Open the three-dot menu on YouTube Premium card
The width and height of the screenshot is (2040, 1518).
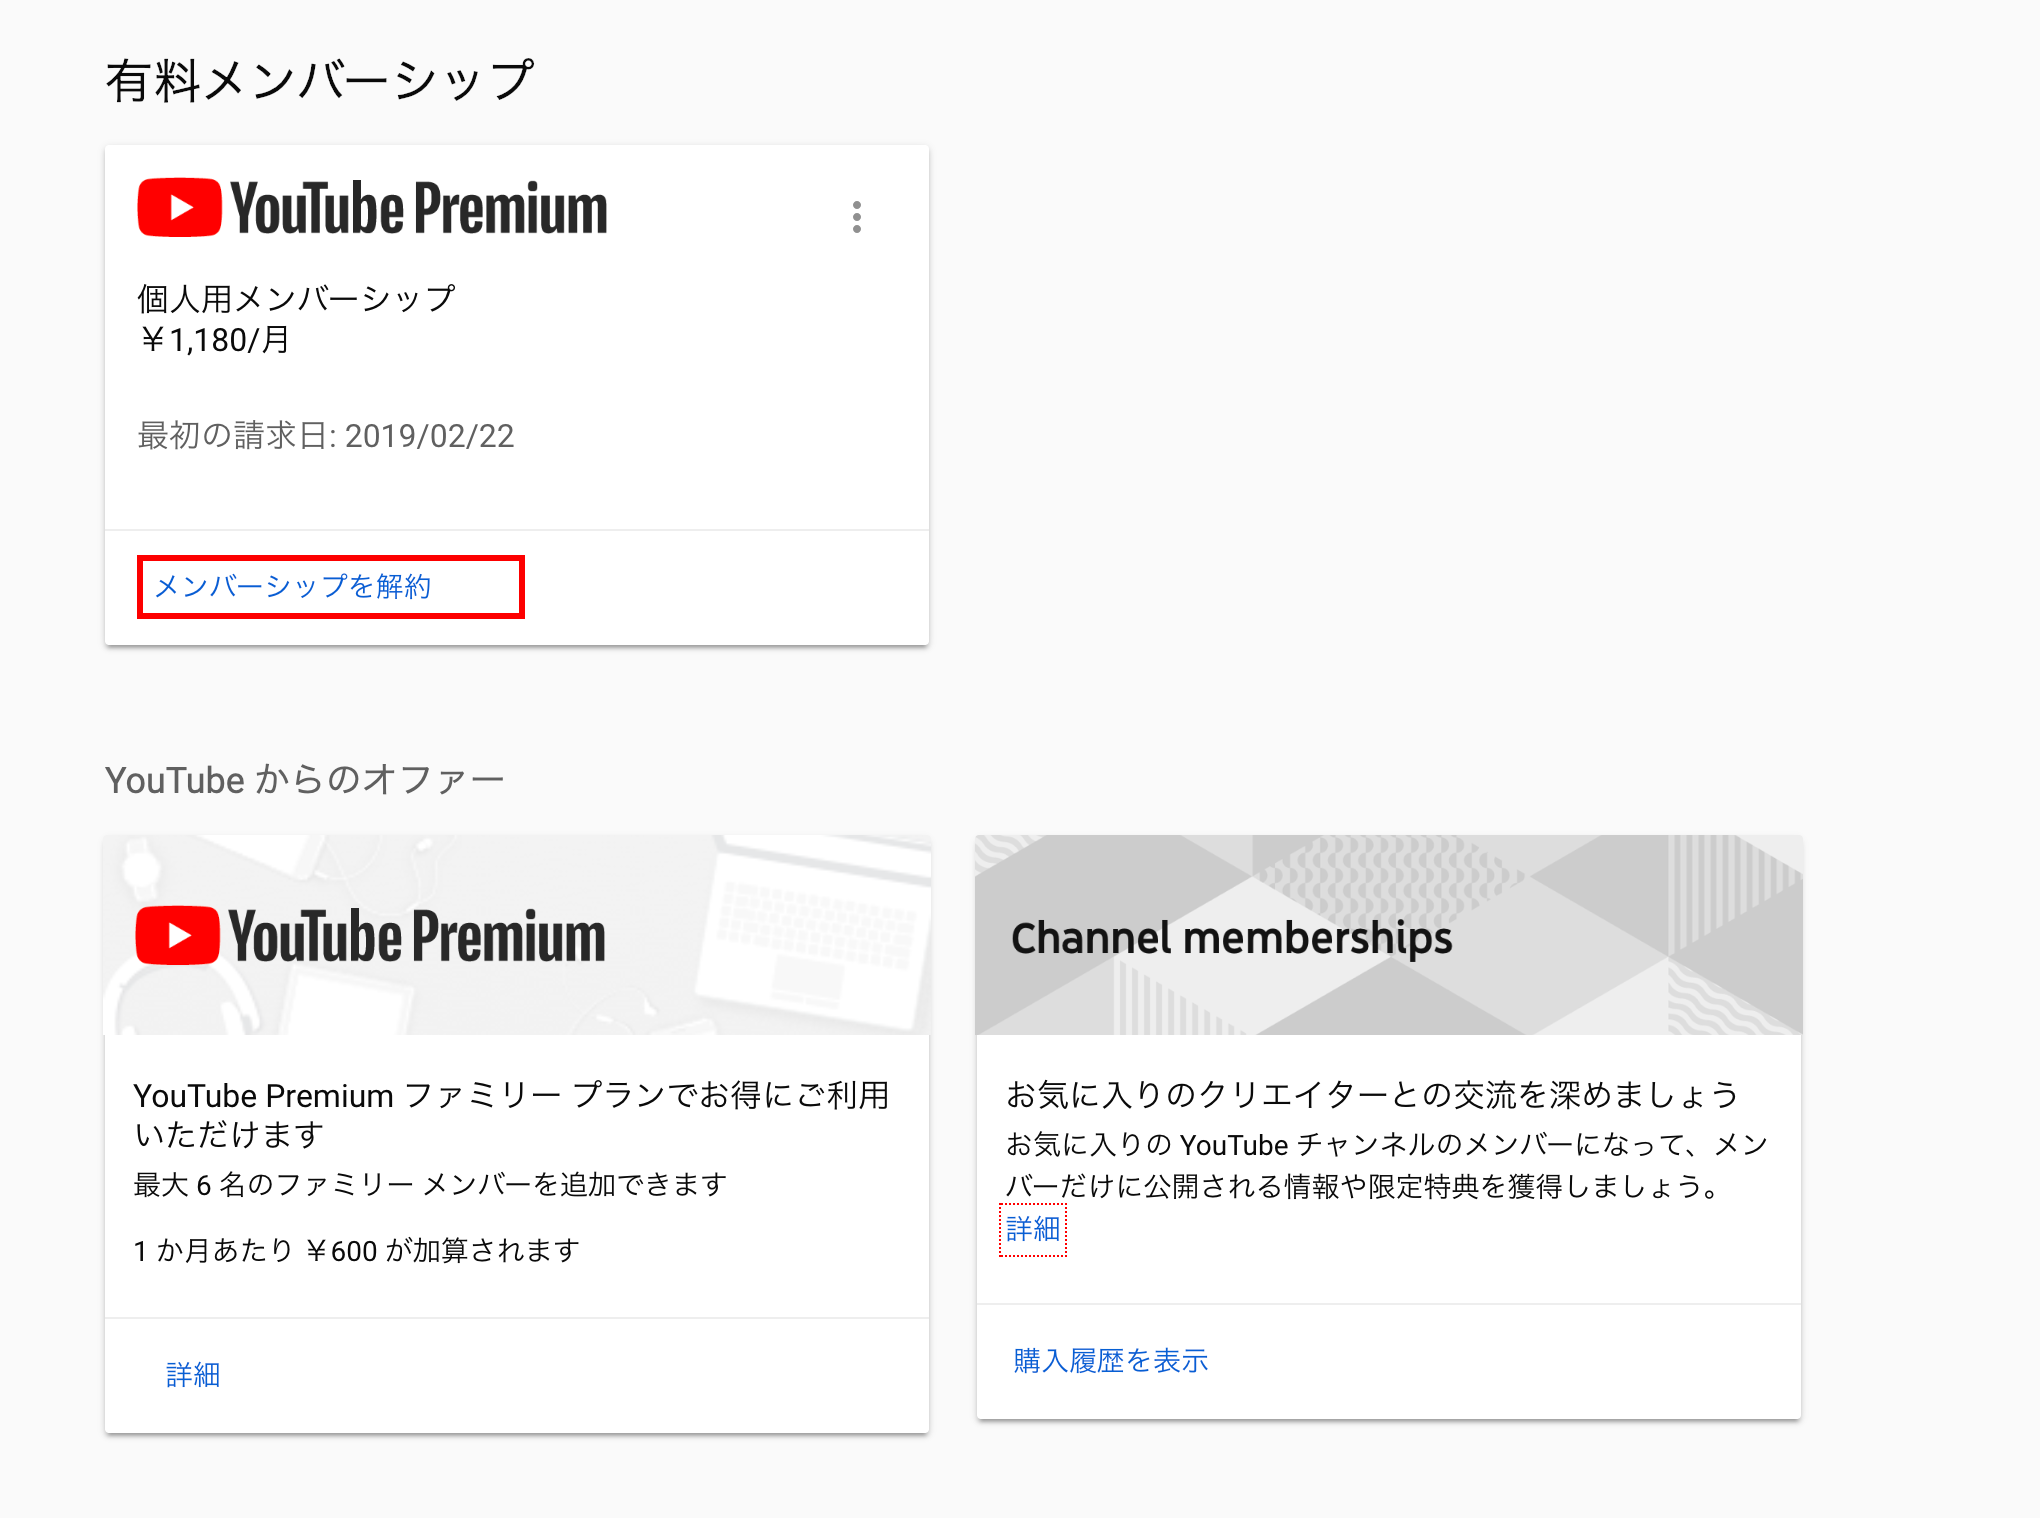(x=857, y=217)
